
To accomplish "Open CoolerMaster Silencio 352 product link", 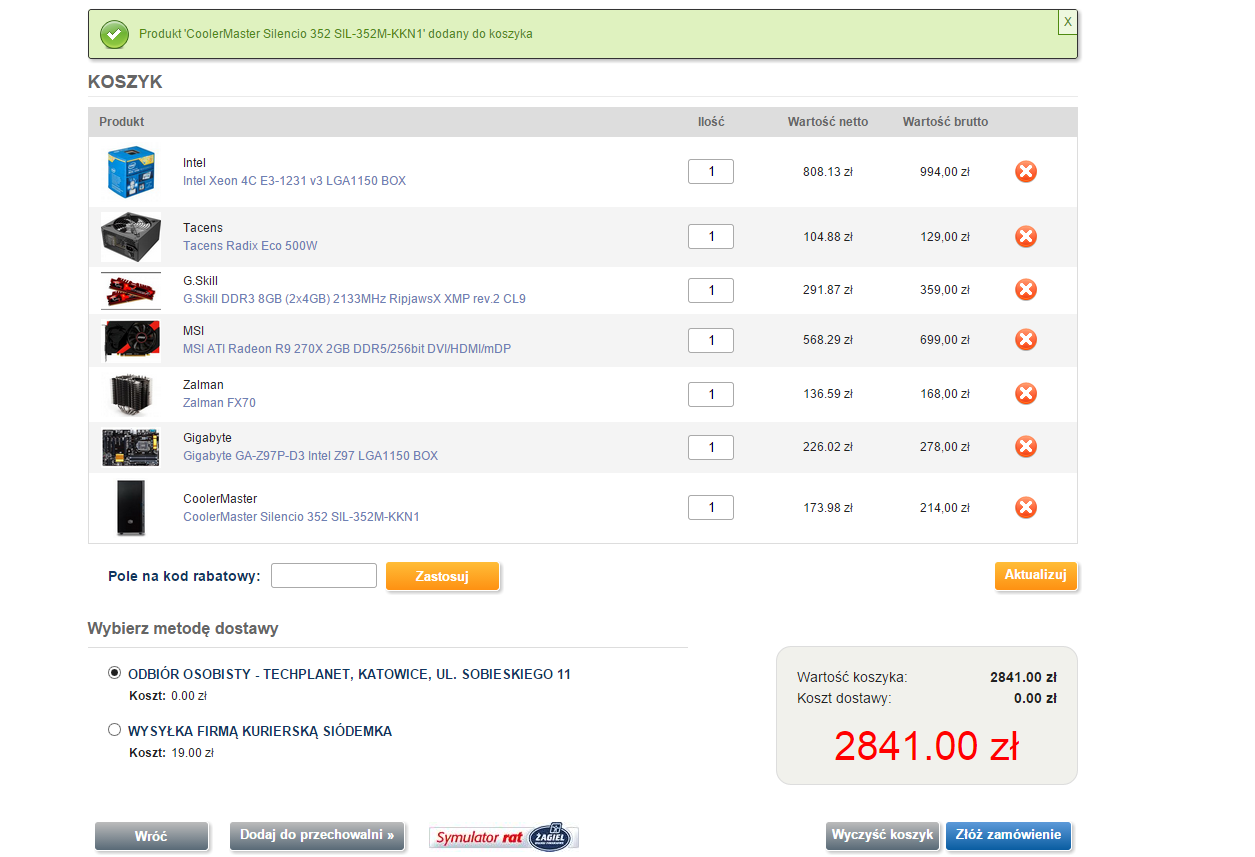I will (301, 517).
